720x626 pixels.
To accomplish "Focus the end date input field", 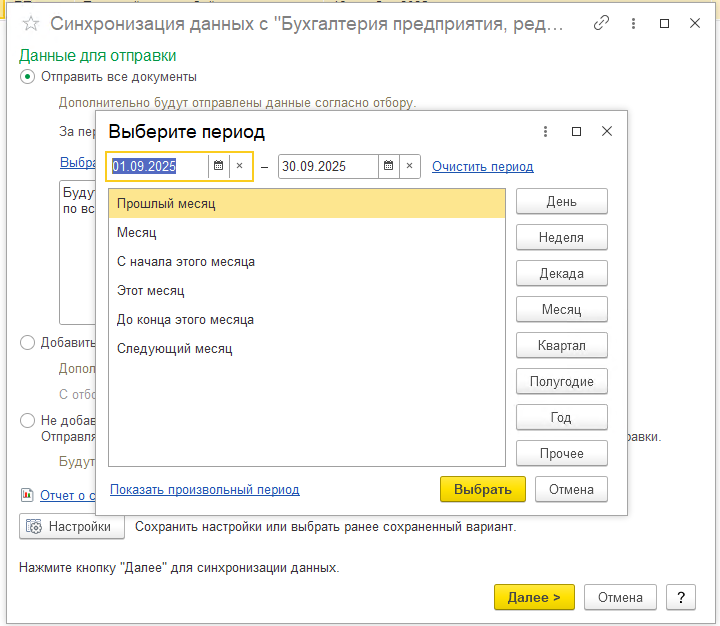I will tap(328, 166).
